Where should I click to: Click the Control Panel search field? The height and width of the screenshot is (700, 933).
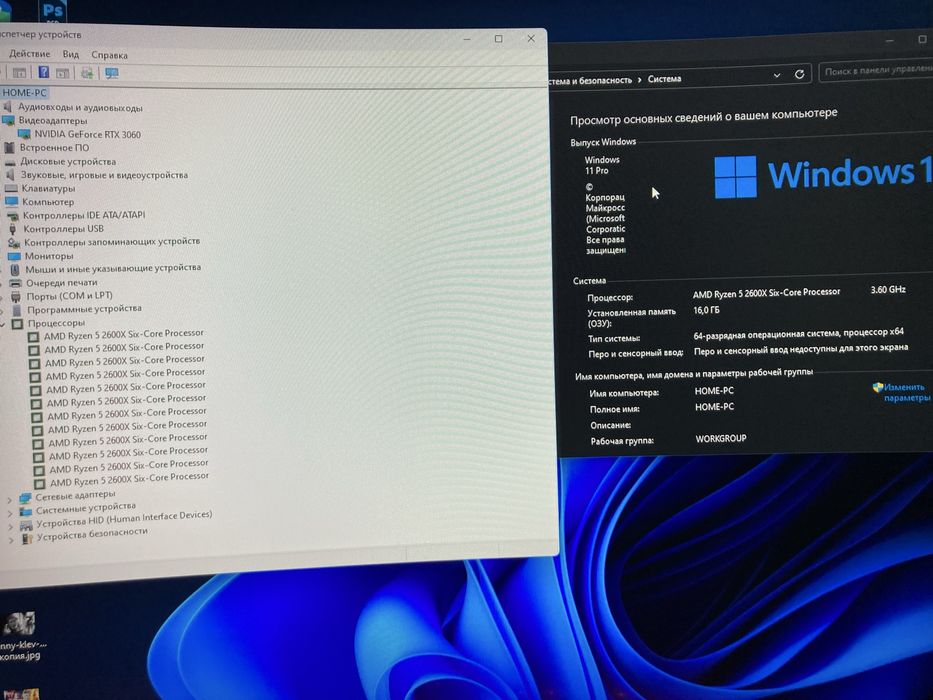tap(876, 71)
